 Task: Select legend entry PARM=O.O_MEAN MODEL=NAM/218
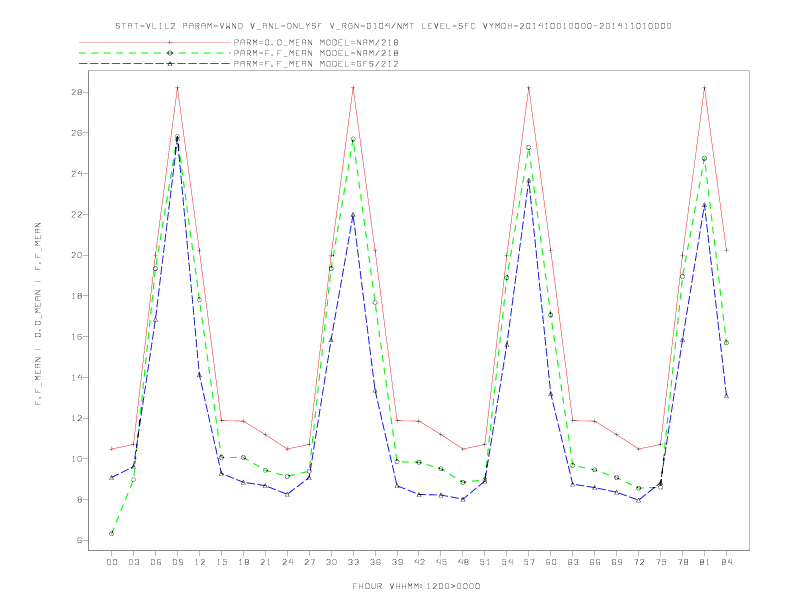coord(316,42)
